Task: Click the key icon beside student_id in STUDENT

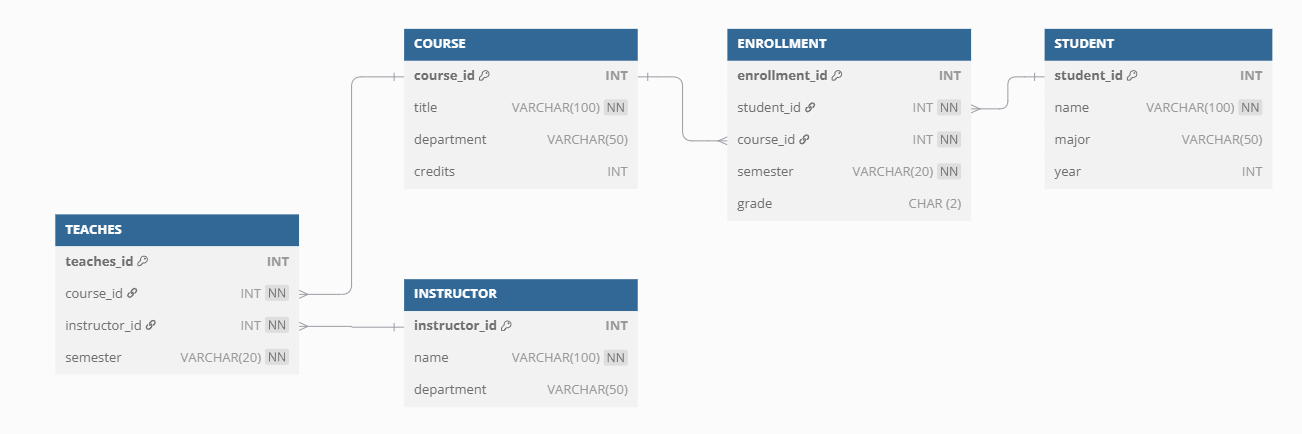Action: (x=1133, y=76)
